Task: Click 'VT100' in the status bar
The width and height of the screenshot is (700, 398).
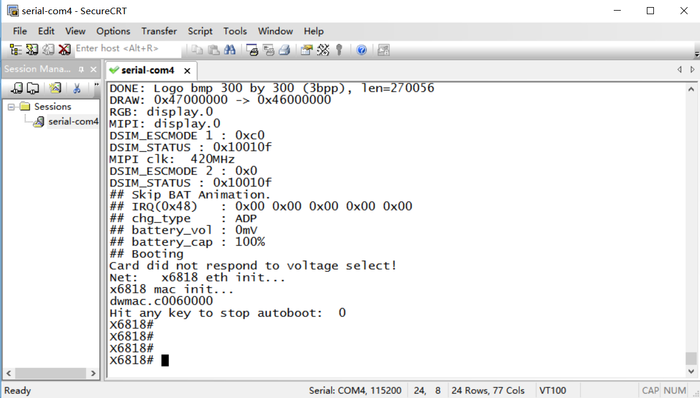Action: [x=553, y=390]
